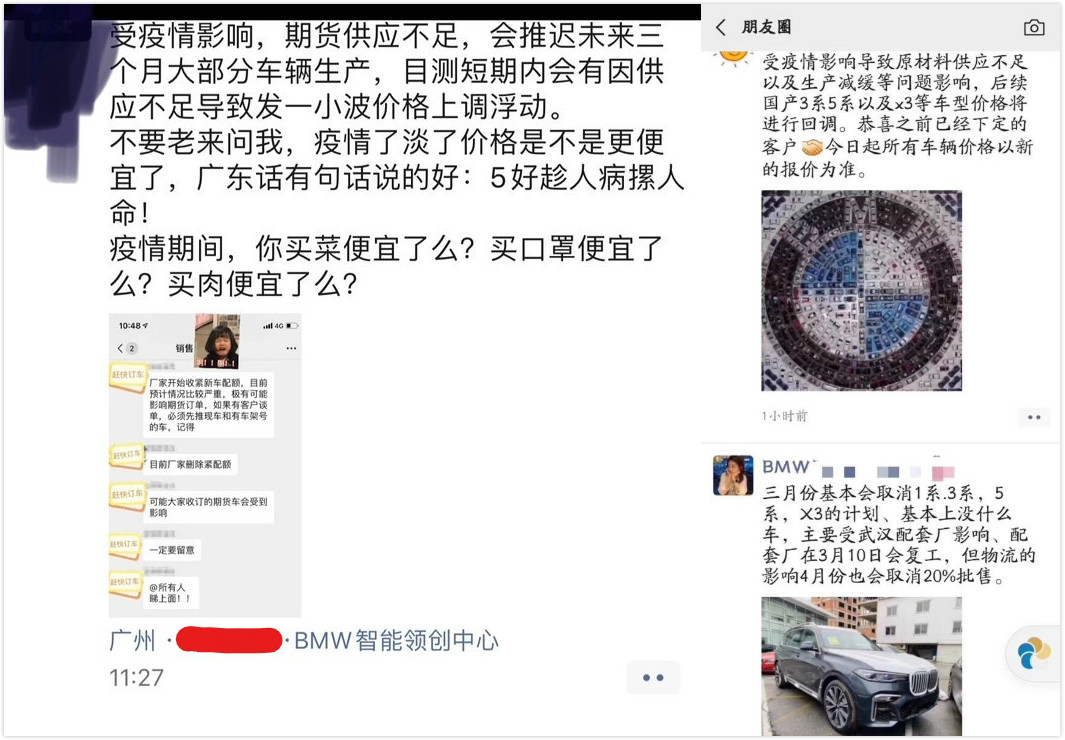Viewport: 1065px width, 740px height.
Task: Open the gray BMW X7 photo
Action: tap(861, 667)
